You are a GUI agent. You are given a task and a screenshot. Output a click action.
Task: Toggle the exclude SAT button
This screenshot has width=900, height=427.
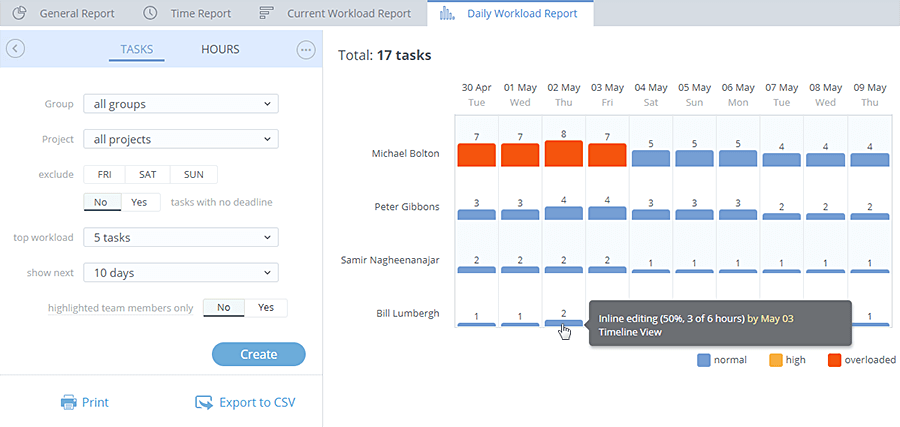[148, 174]
